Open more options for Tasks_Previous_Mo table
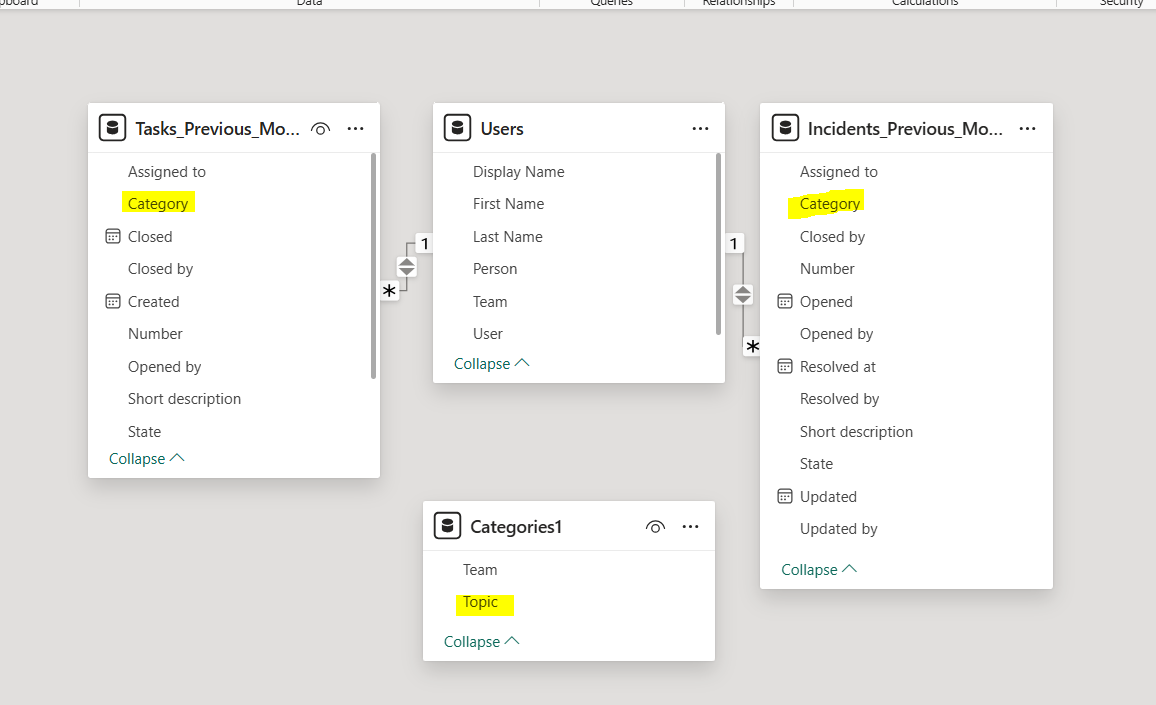The width and height of the screenshot is (1156, 705). [355, 128]
